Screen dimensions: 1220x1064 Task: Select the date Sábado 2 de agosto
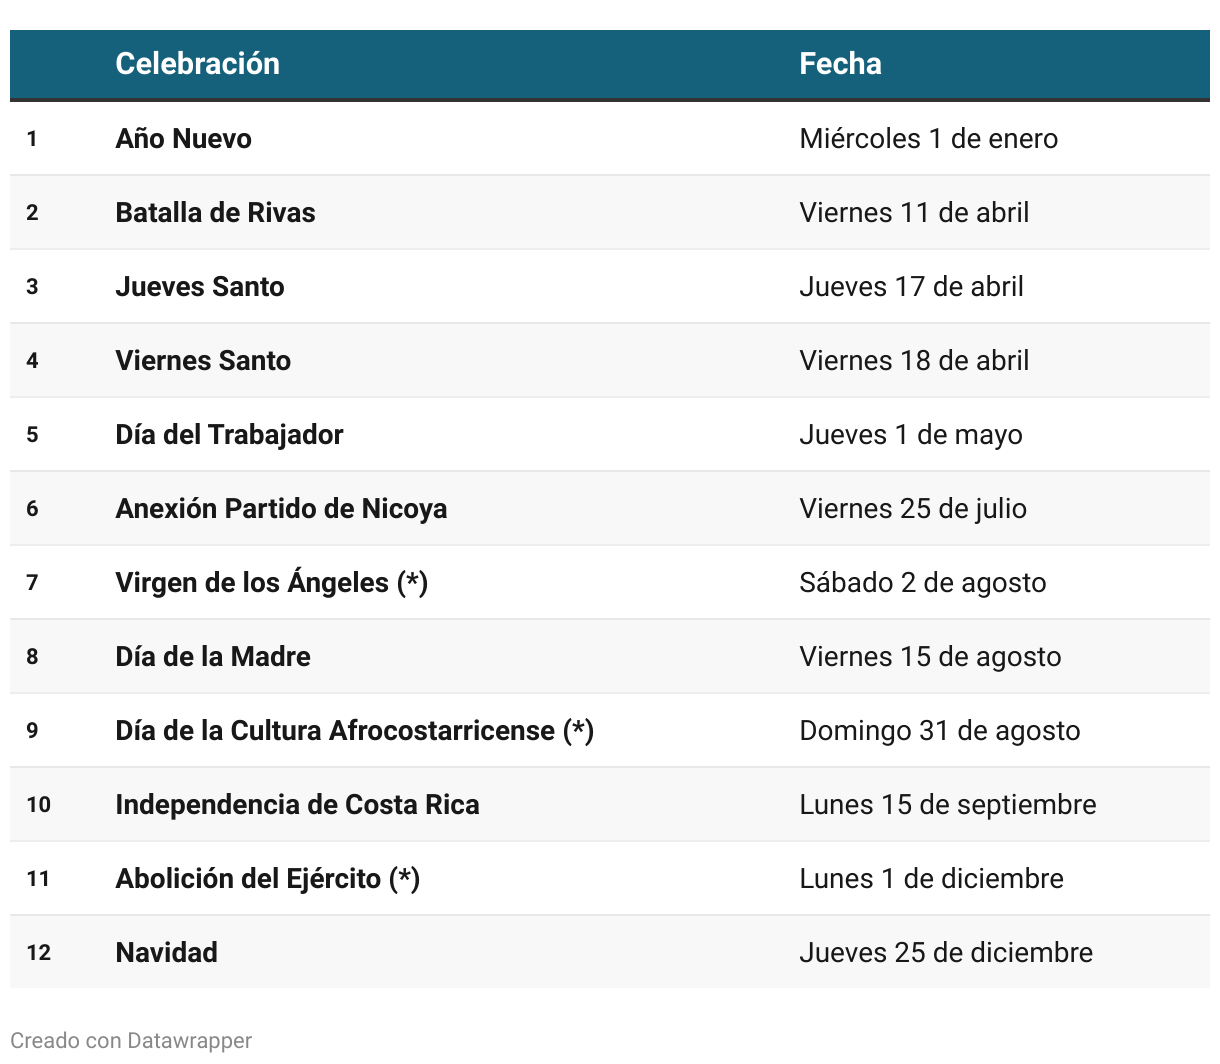click(x=923, y=583)
